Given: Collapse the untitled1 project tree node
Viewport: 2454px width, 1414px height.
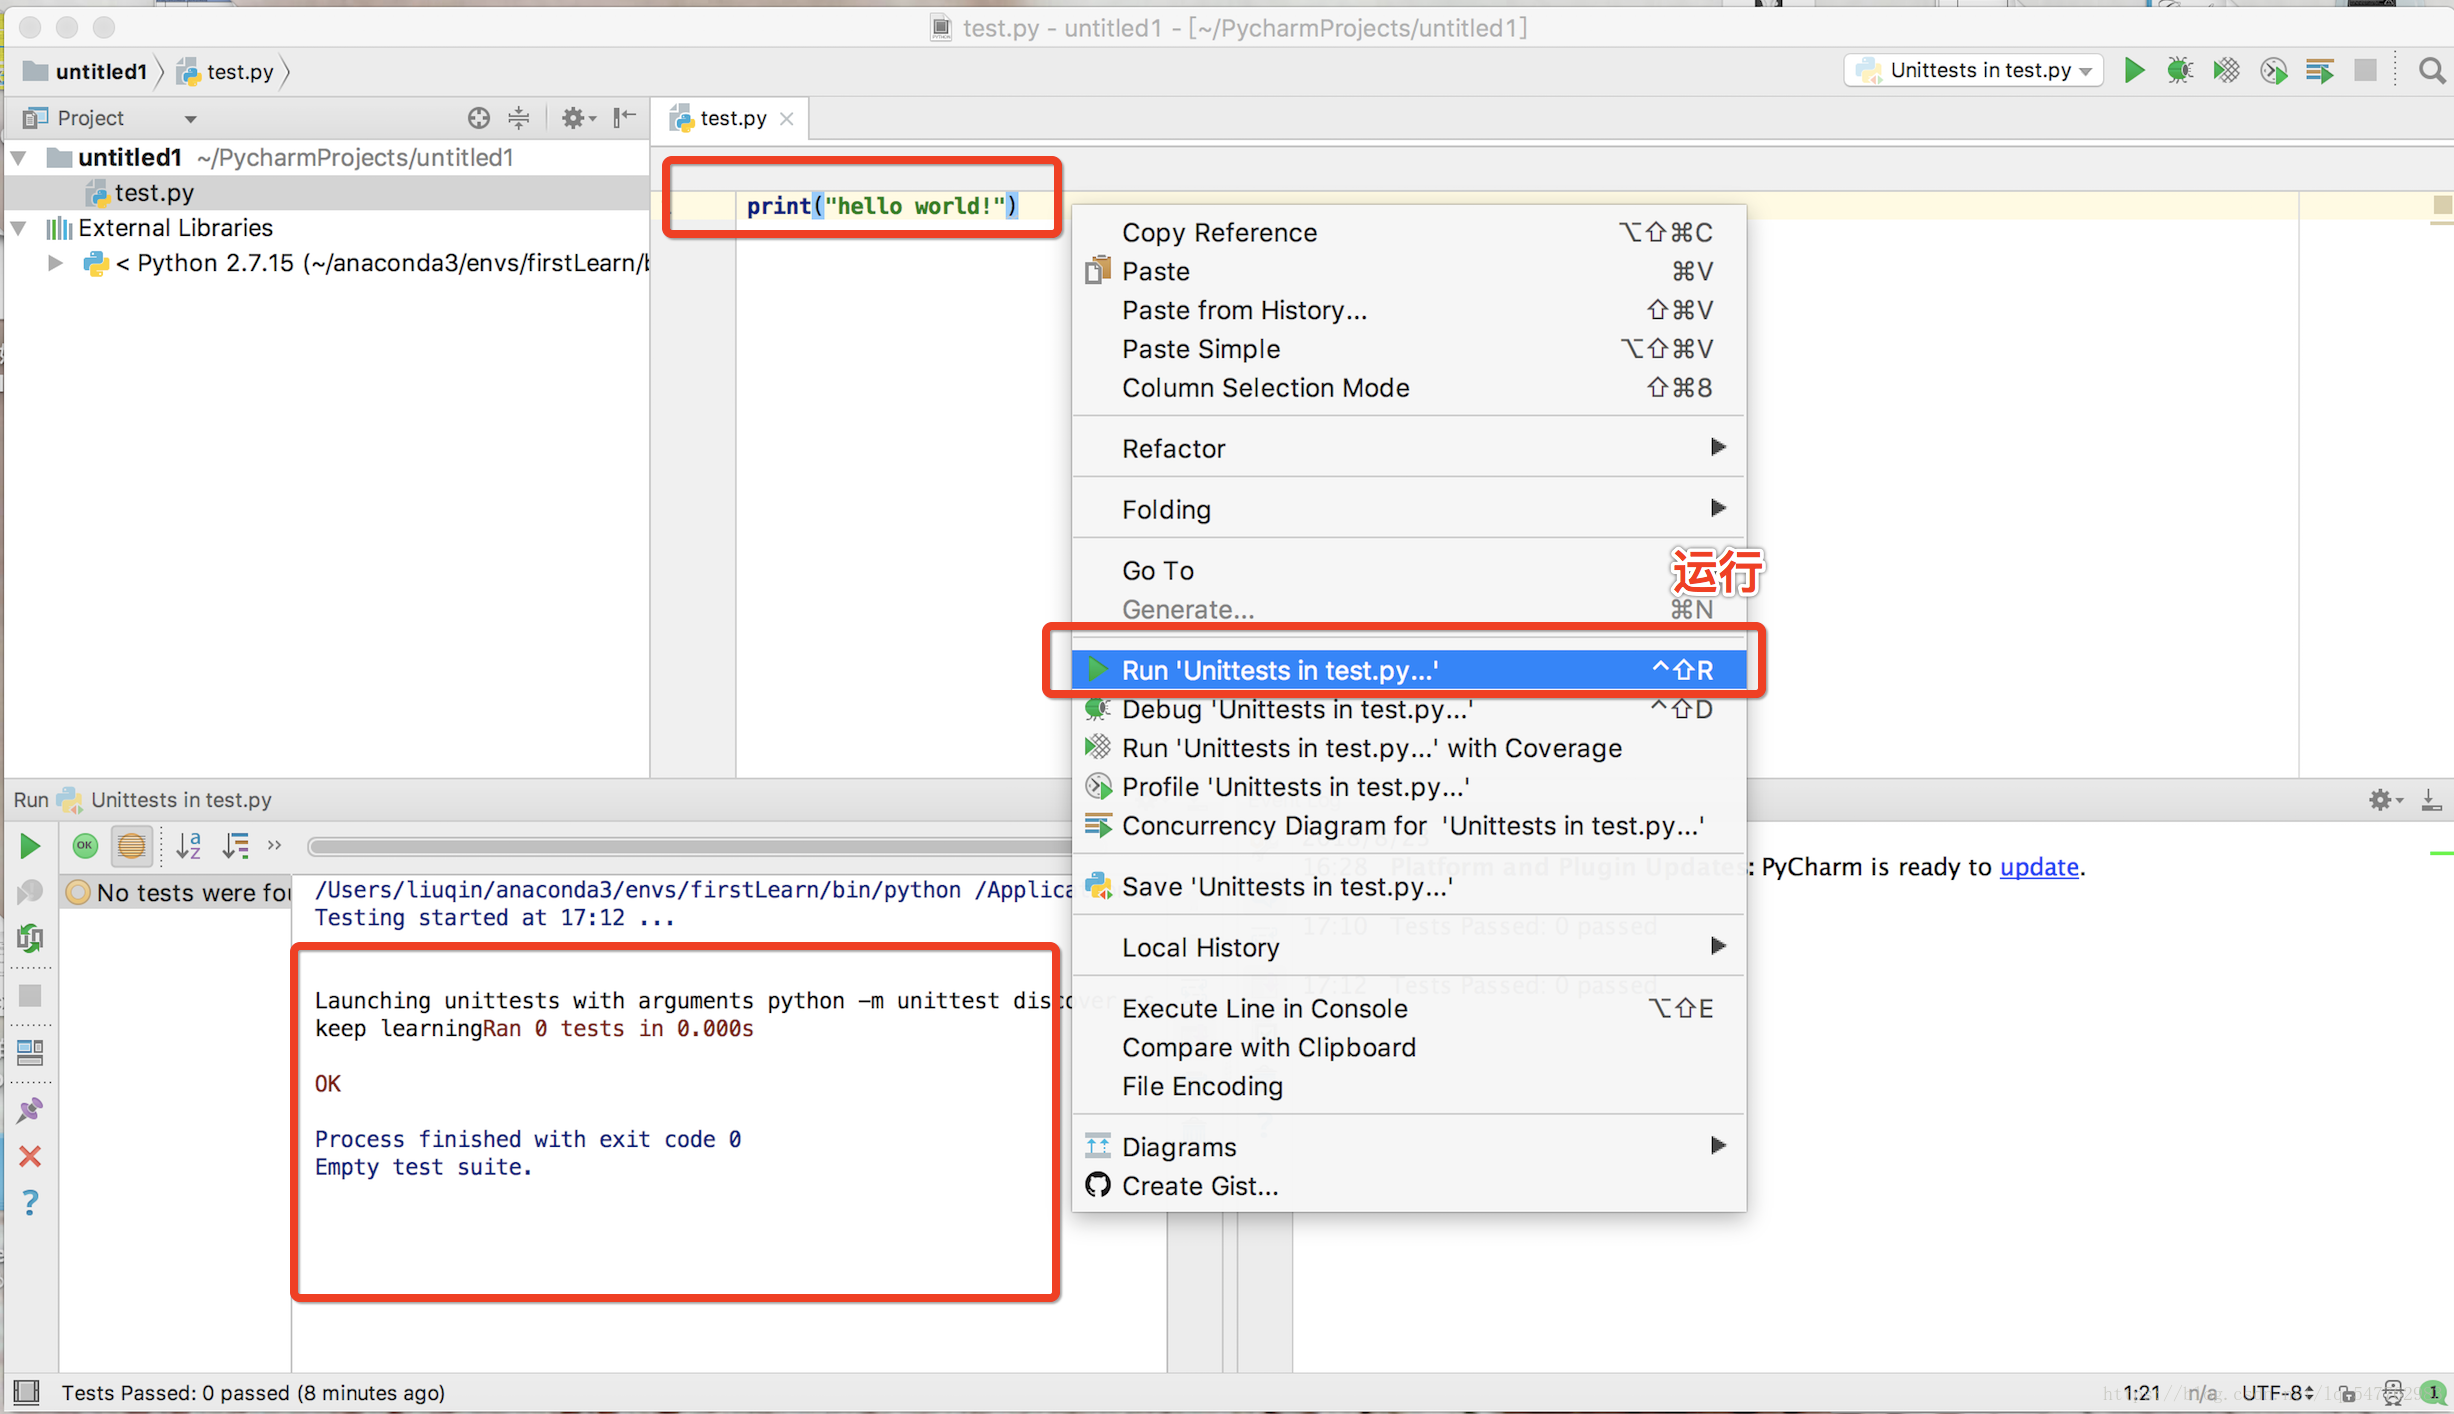Looking at the screenshot, I should [19, 158].
